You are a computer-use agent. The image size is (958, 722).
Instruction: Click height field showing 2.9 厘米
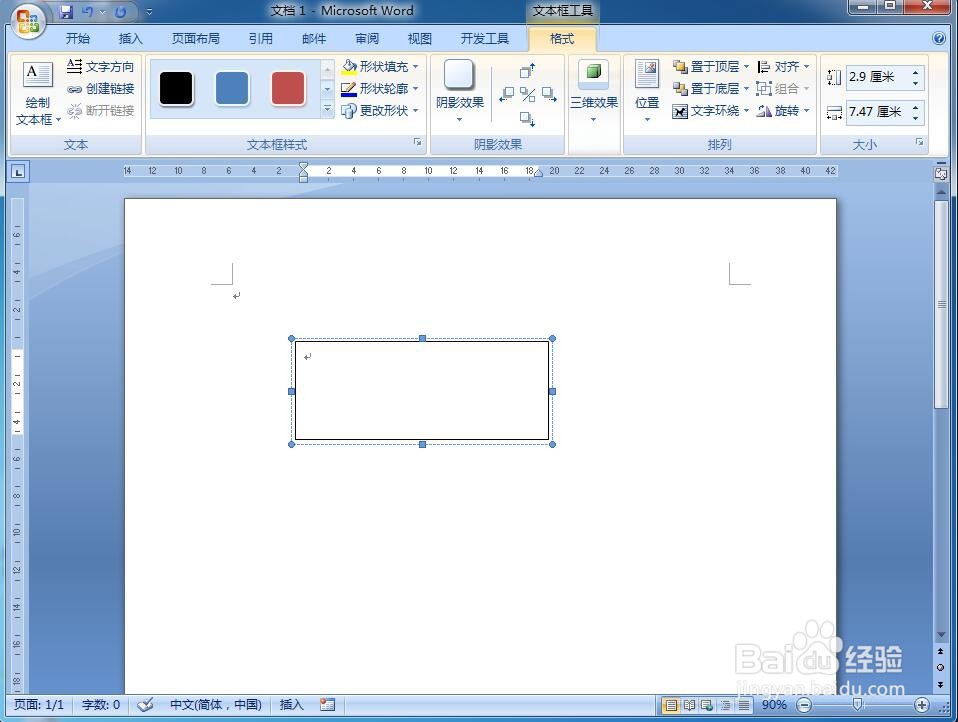[x=877, y=77]
